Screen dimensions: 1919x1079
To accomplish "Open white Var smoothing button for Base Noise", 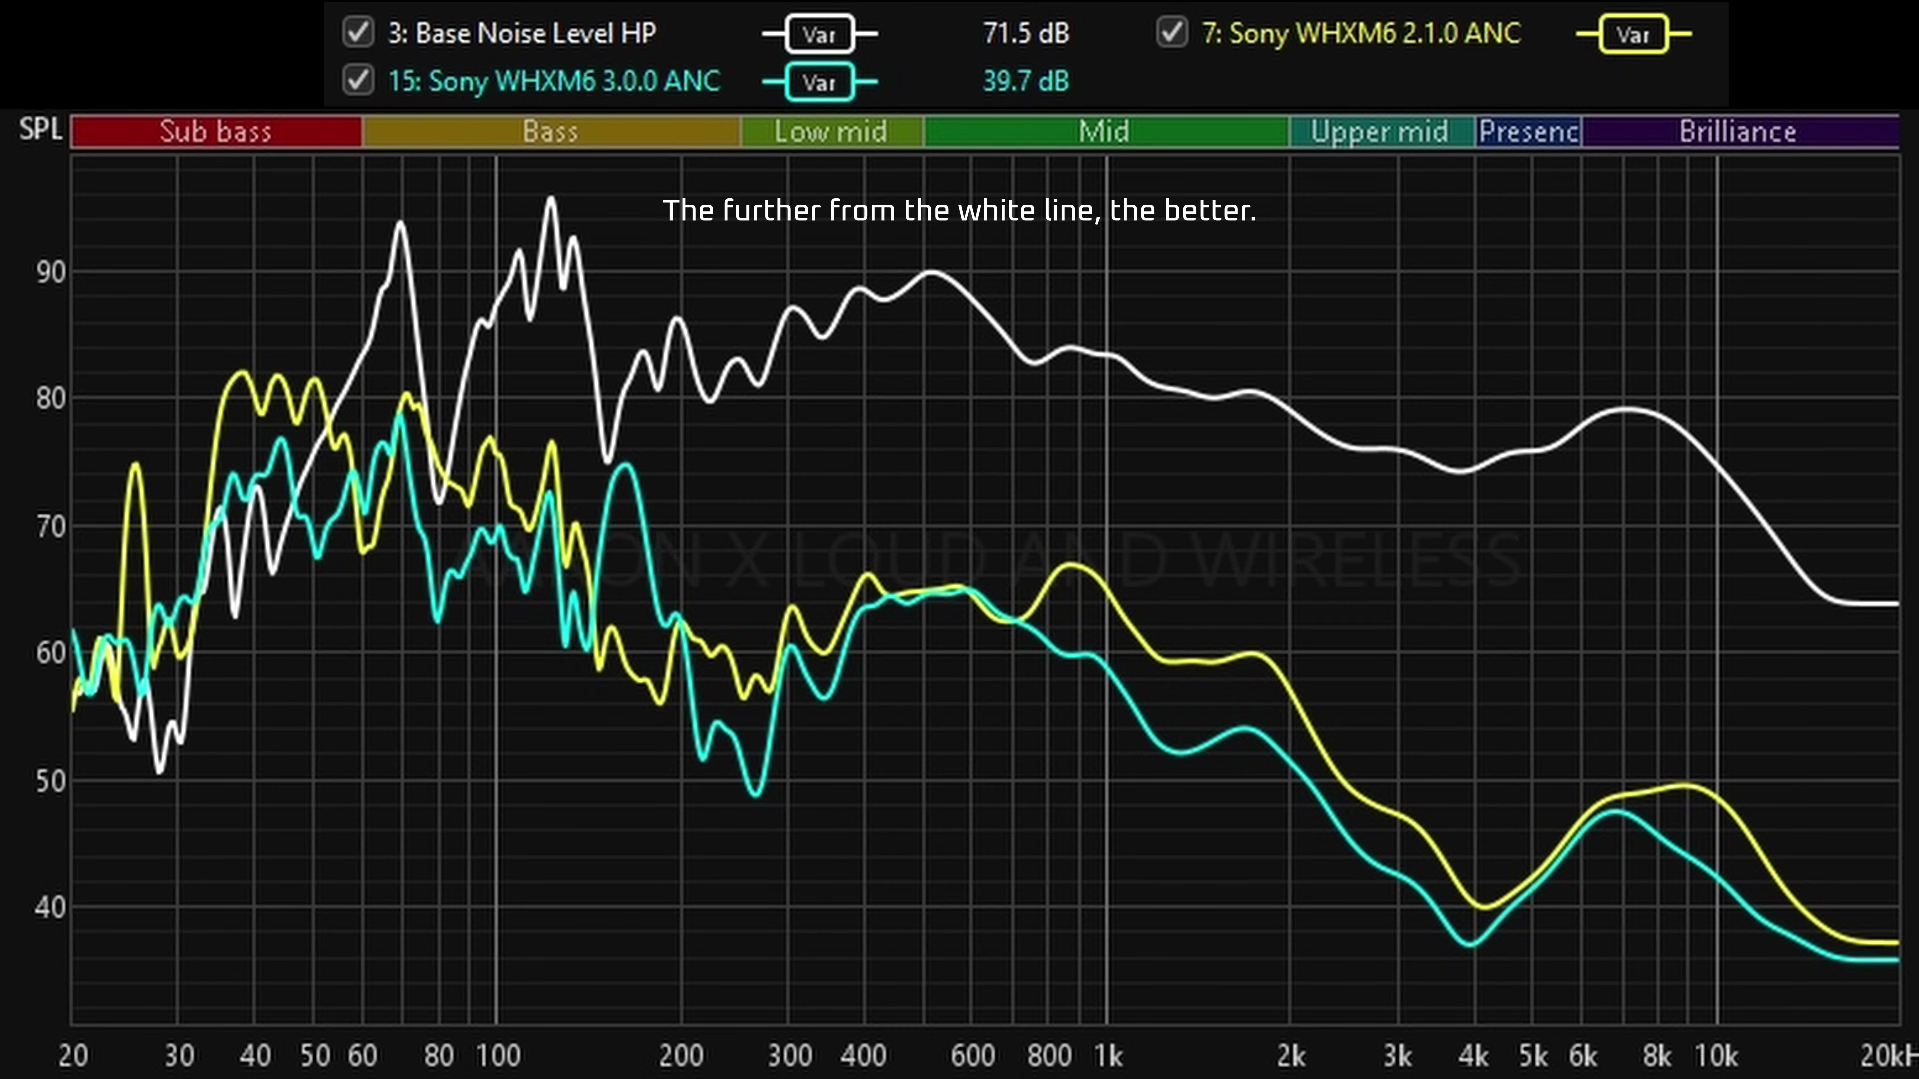I will (x=819, y=34).
